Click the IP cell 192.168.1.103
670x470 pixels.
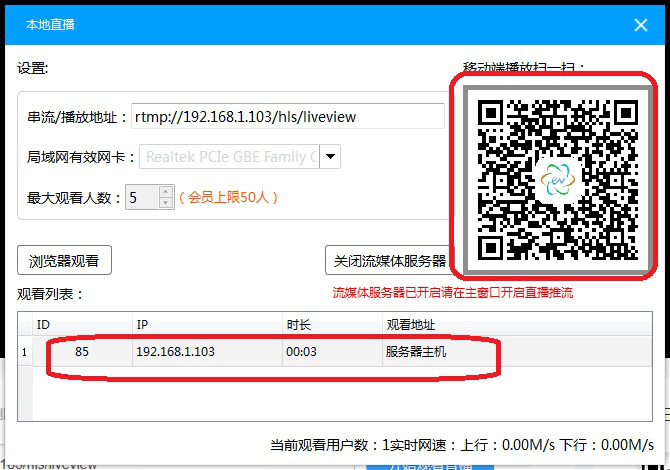click(x=207, y=352)
